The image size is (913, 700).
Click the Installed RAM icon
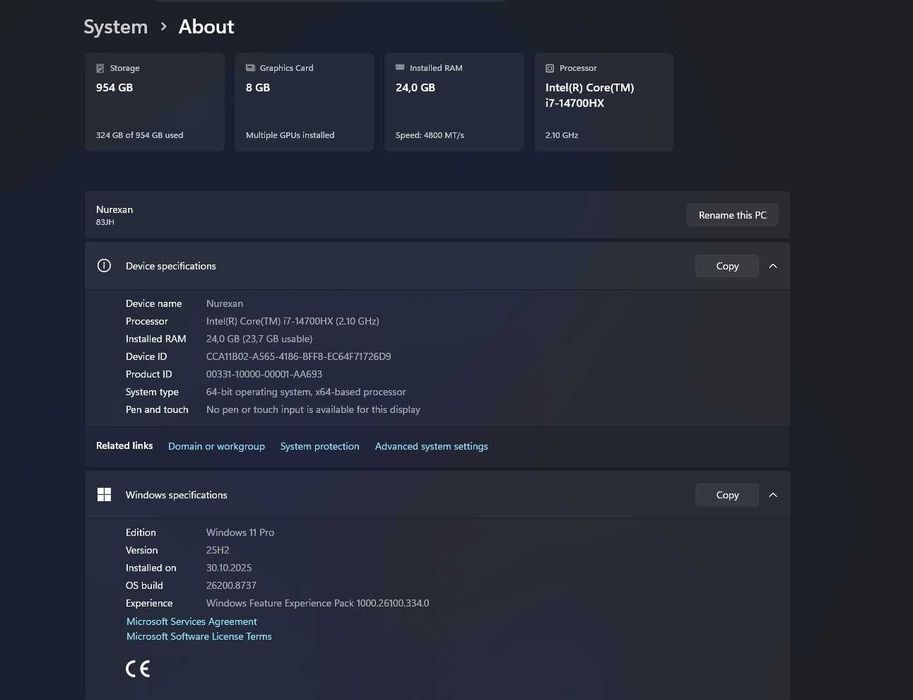tap(400, 68)
